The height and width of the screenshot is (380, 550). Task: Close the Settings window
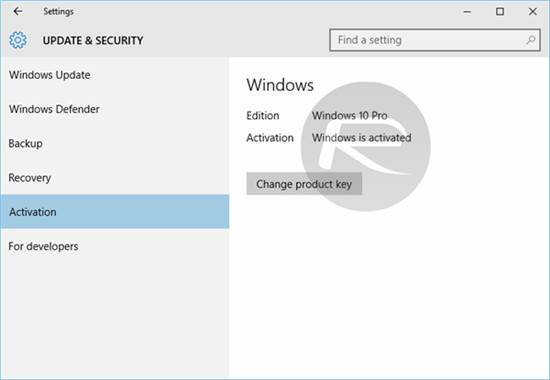(x=532, y=12)
